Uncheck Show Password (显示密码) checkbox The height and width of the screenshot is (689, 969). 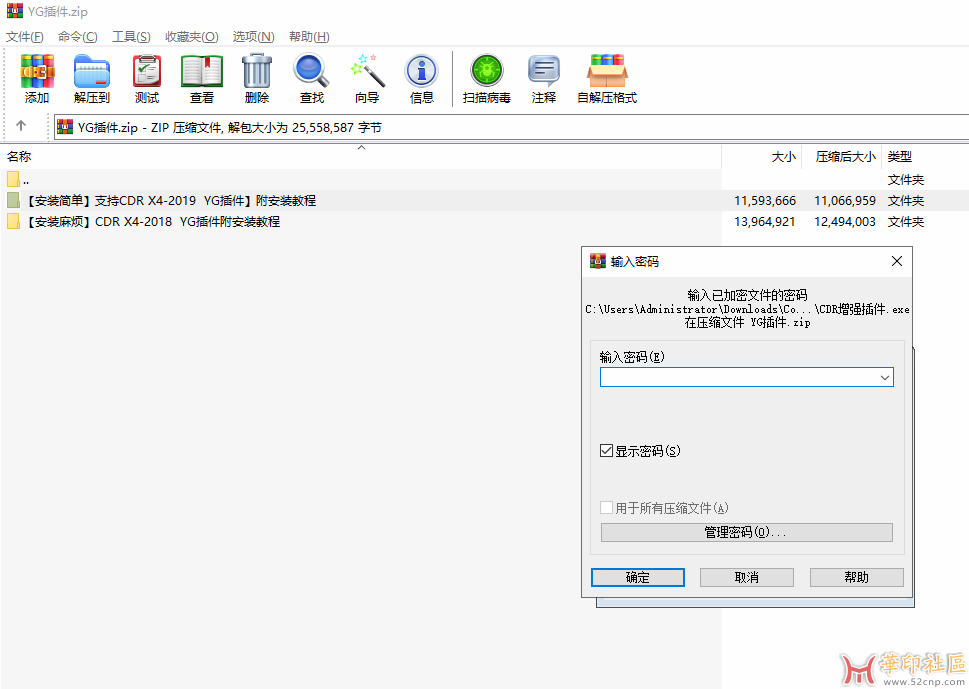coord(606,450)
